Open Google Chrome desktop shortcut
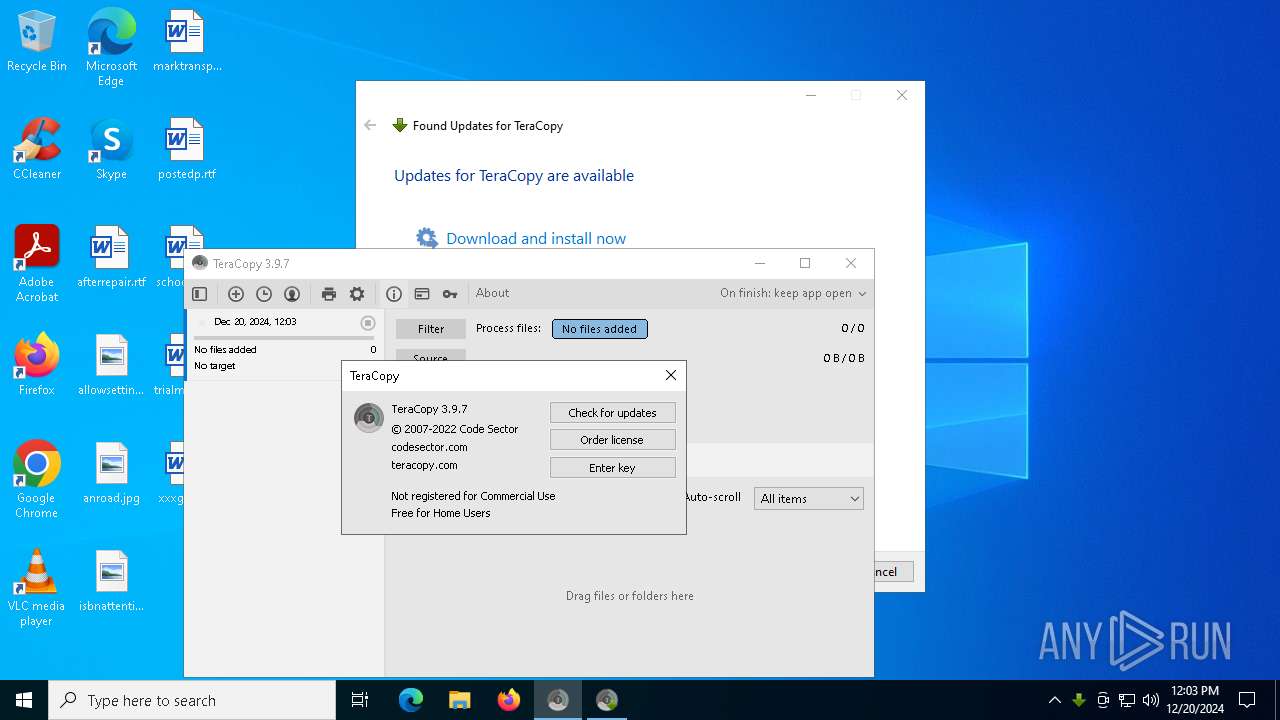The image size is (1280, 720). click(x=37, y=480)
